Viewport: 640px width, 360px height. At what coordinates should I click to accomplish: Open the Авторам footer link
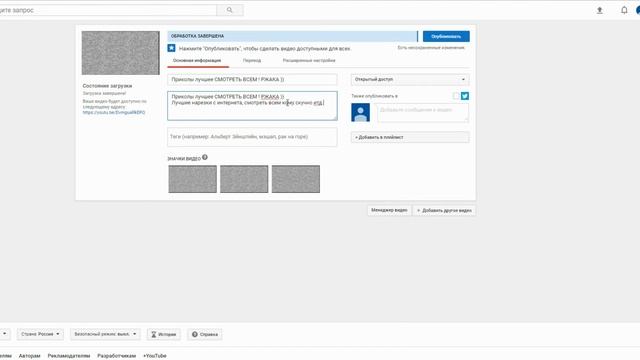[29, 356]
